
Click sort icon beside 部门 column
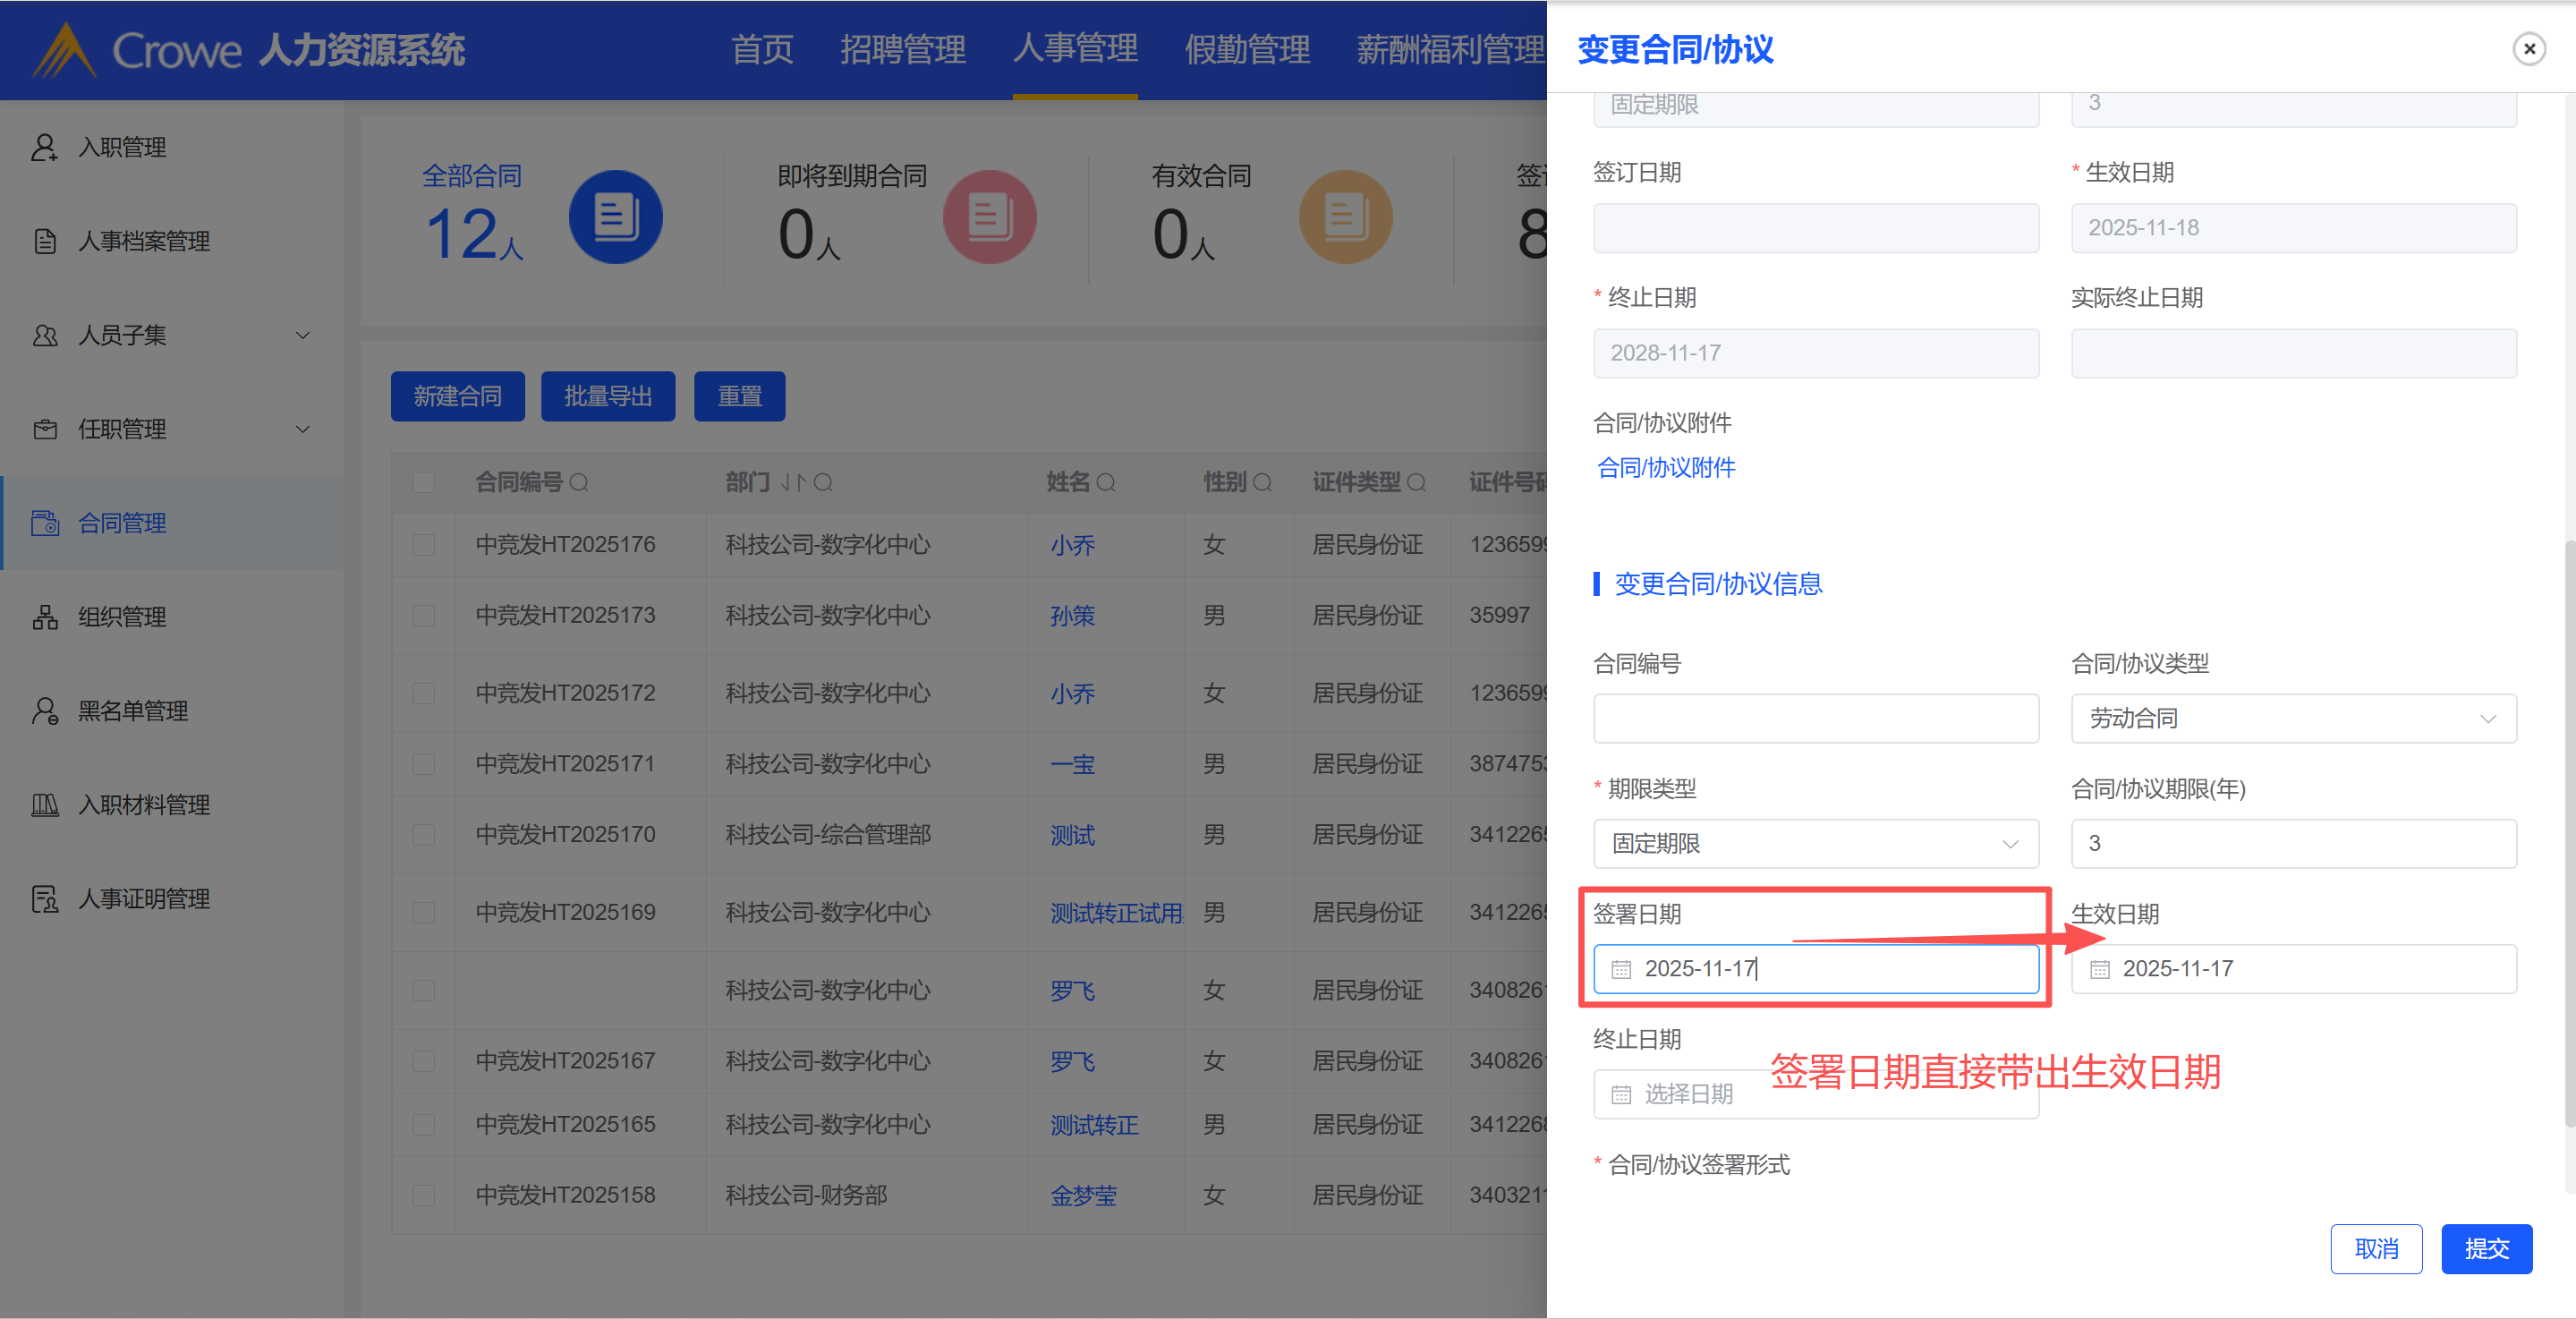792,483
